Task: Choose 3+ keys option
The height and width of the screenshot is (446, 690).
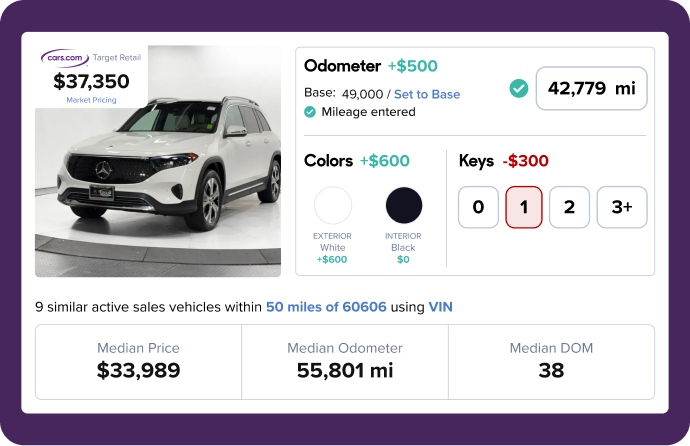Action: click(621, 207)
